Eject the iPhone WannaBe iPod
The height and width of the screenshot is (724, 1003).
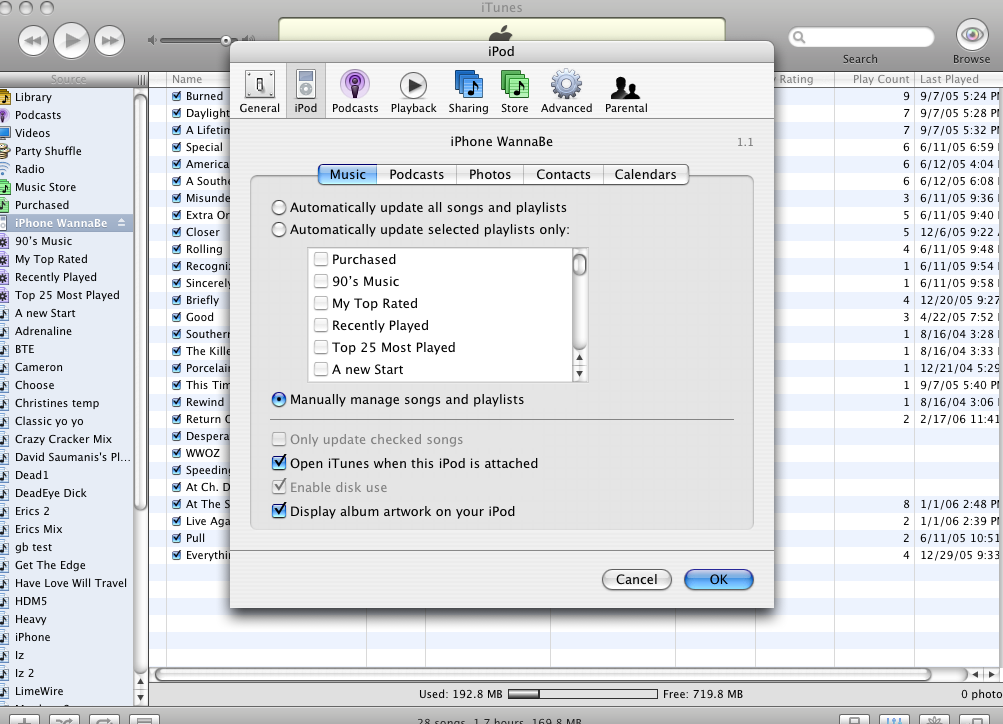[x=121, y=223]
